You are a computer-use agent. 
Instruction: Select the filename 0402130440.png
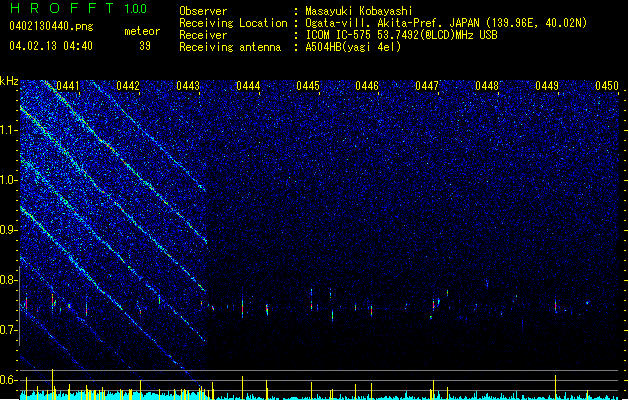coord(51,26)
